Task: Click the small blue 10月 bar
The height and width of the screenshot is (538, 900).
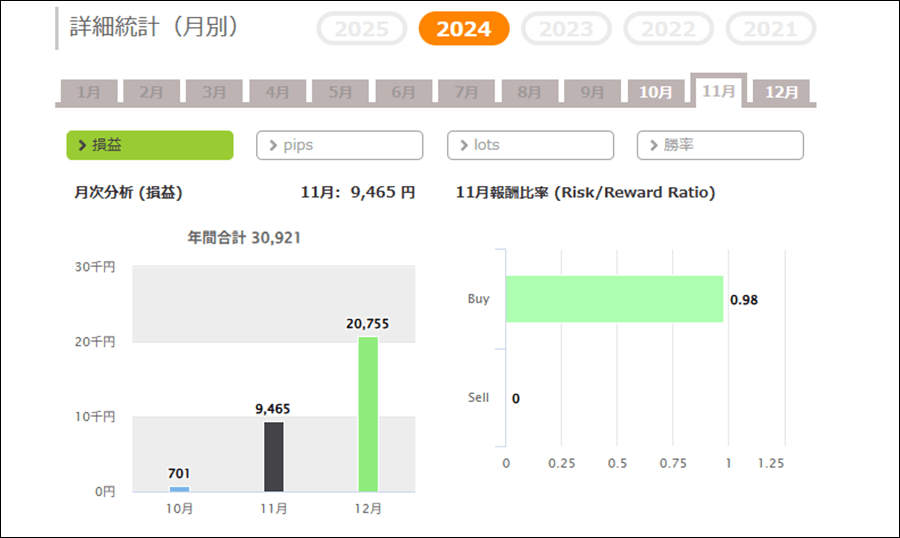Action: click(179, 489)
